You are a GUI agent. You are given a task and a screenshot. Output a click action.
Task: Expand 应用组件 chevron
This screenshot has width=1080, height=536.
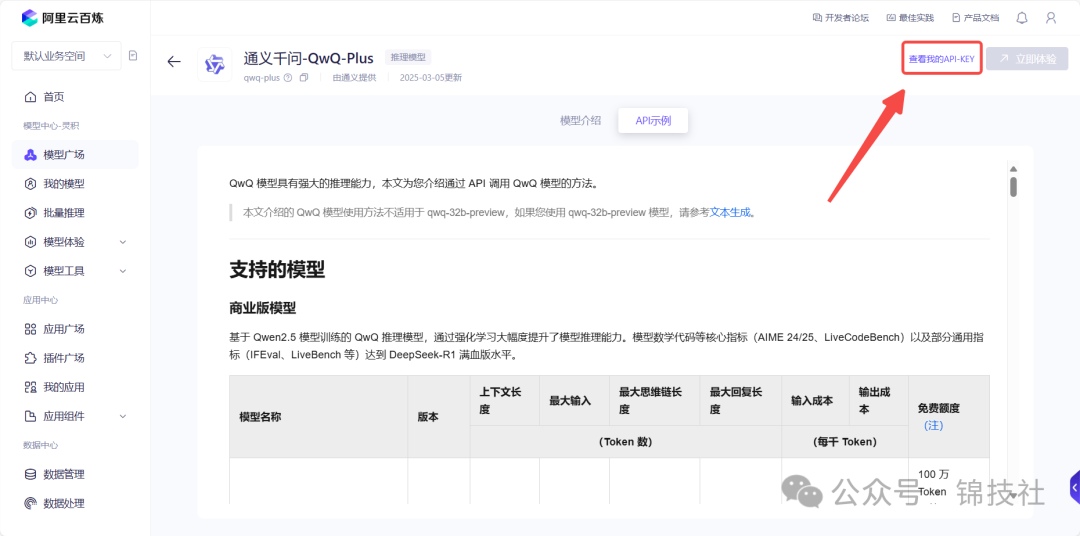pos(123,416)
